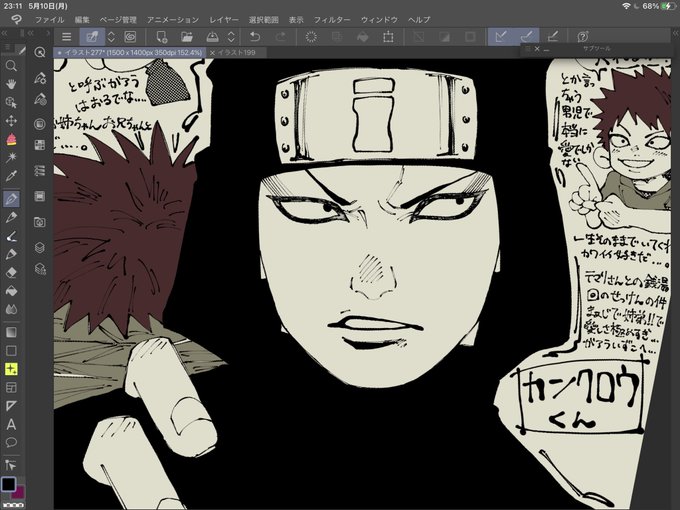680x510 pixels.
Task: Select the Correct line tool
Action: tap(11, 465)
